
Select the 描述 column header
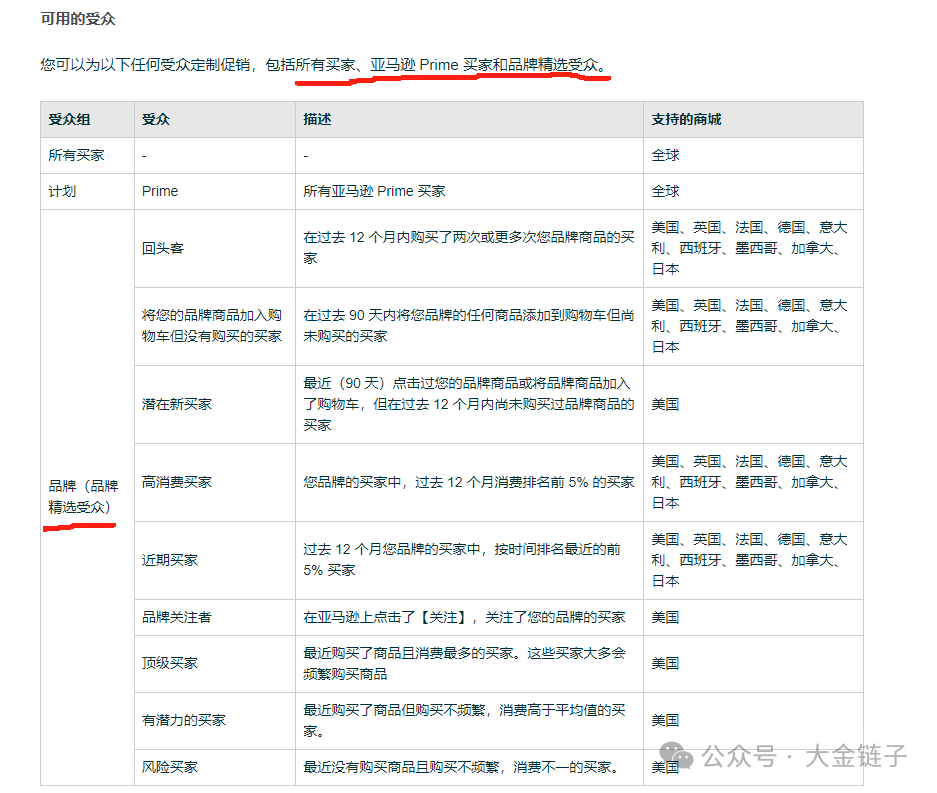tap(316, 119)
